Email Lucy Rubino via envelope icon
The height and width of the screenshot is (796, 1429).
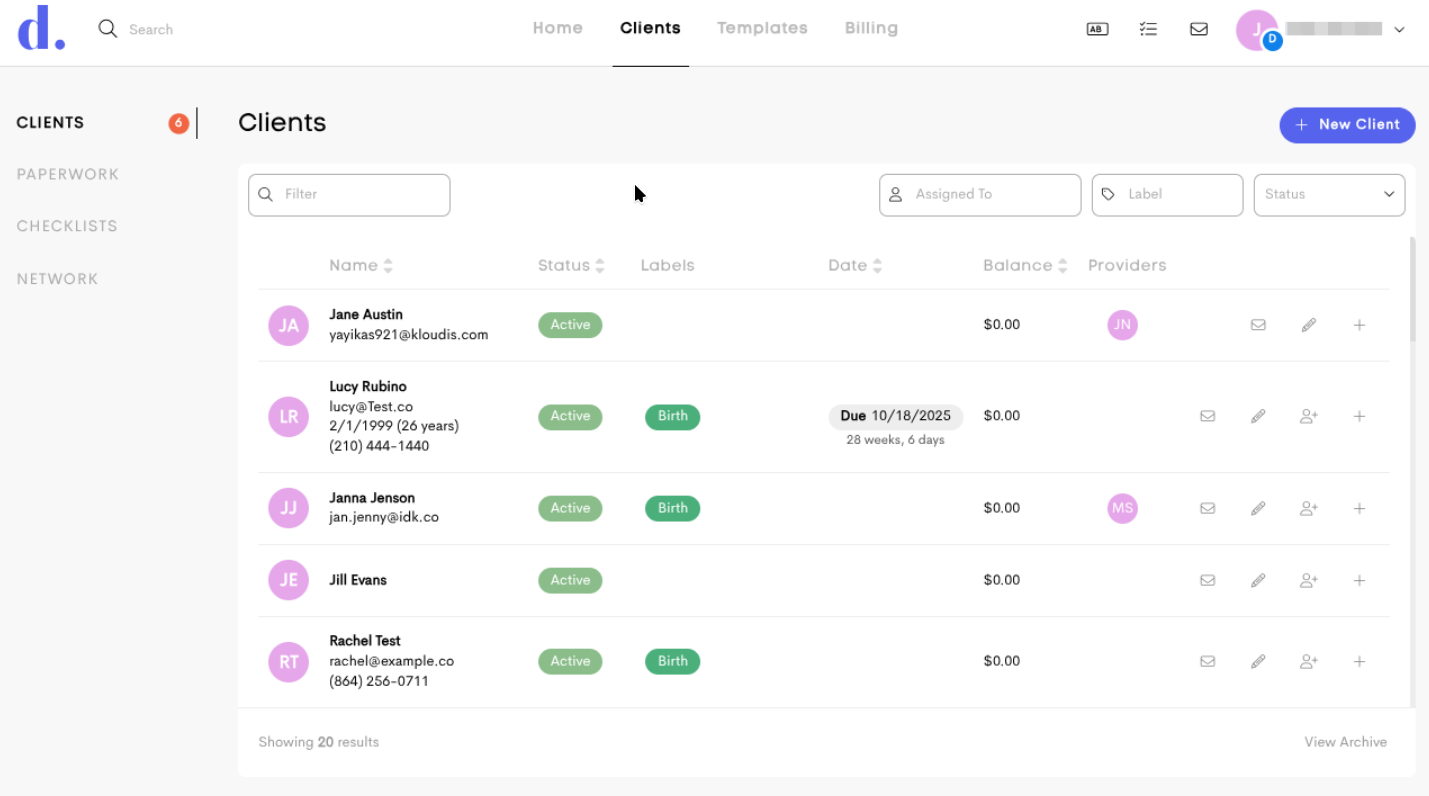1208,416
